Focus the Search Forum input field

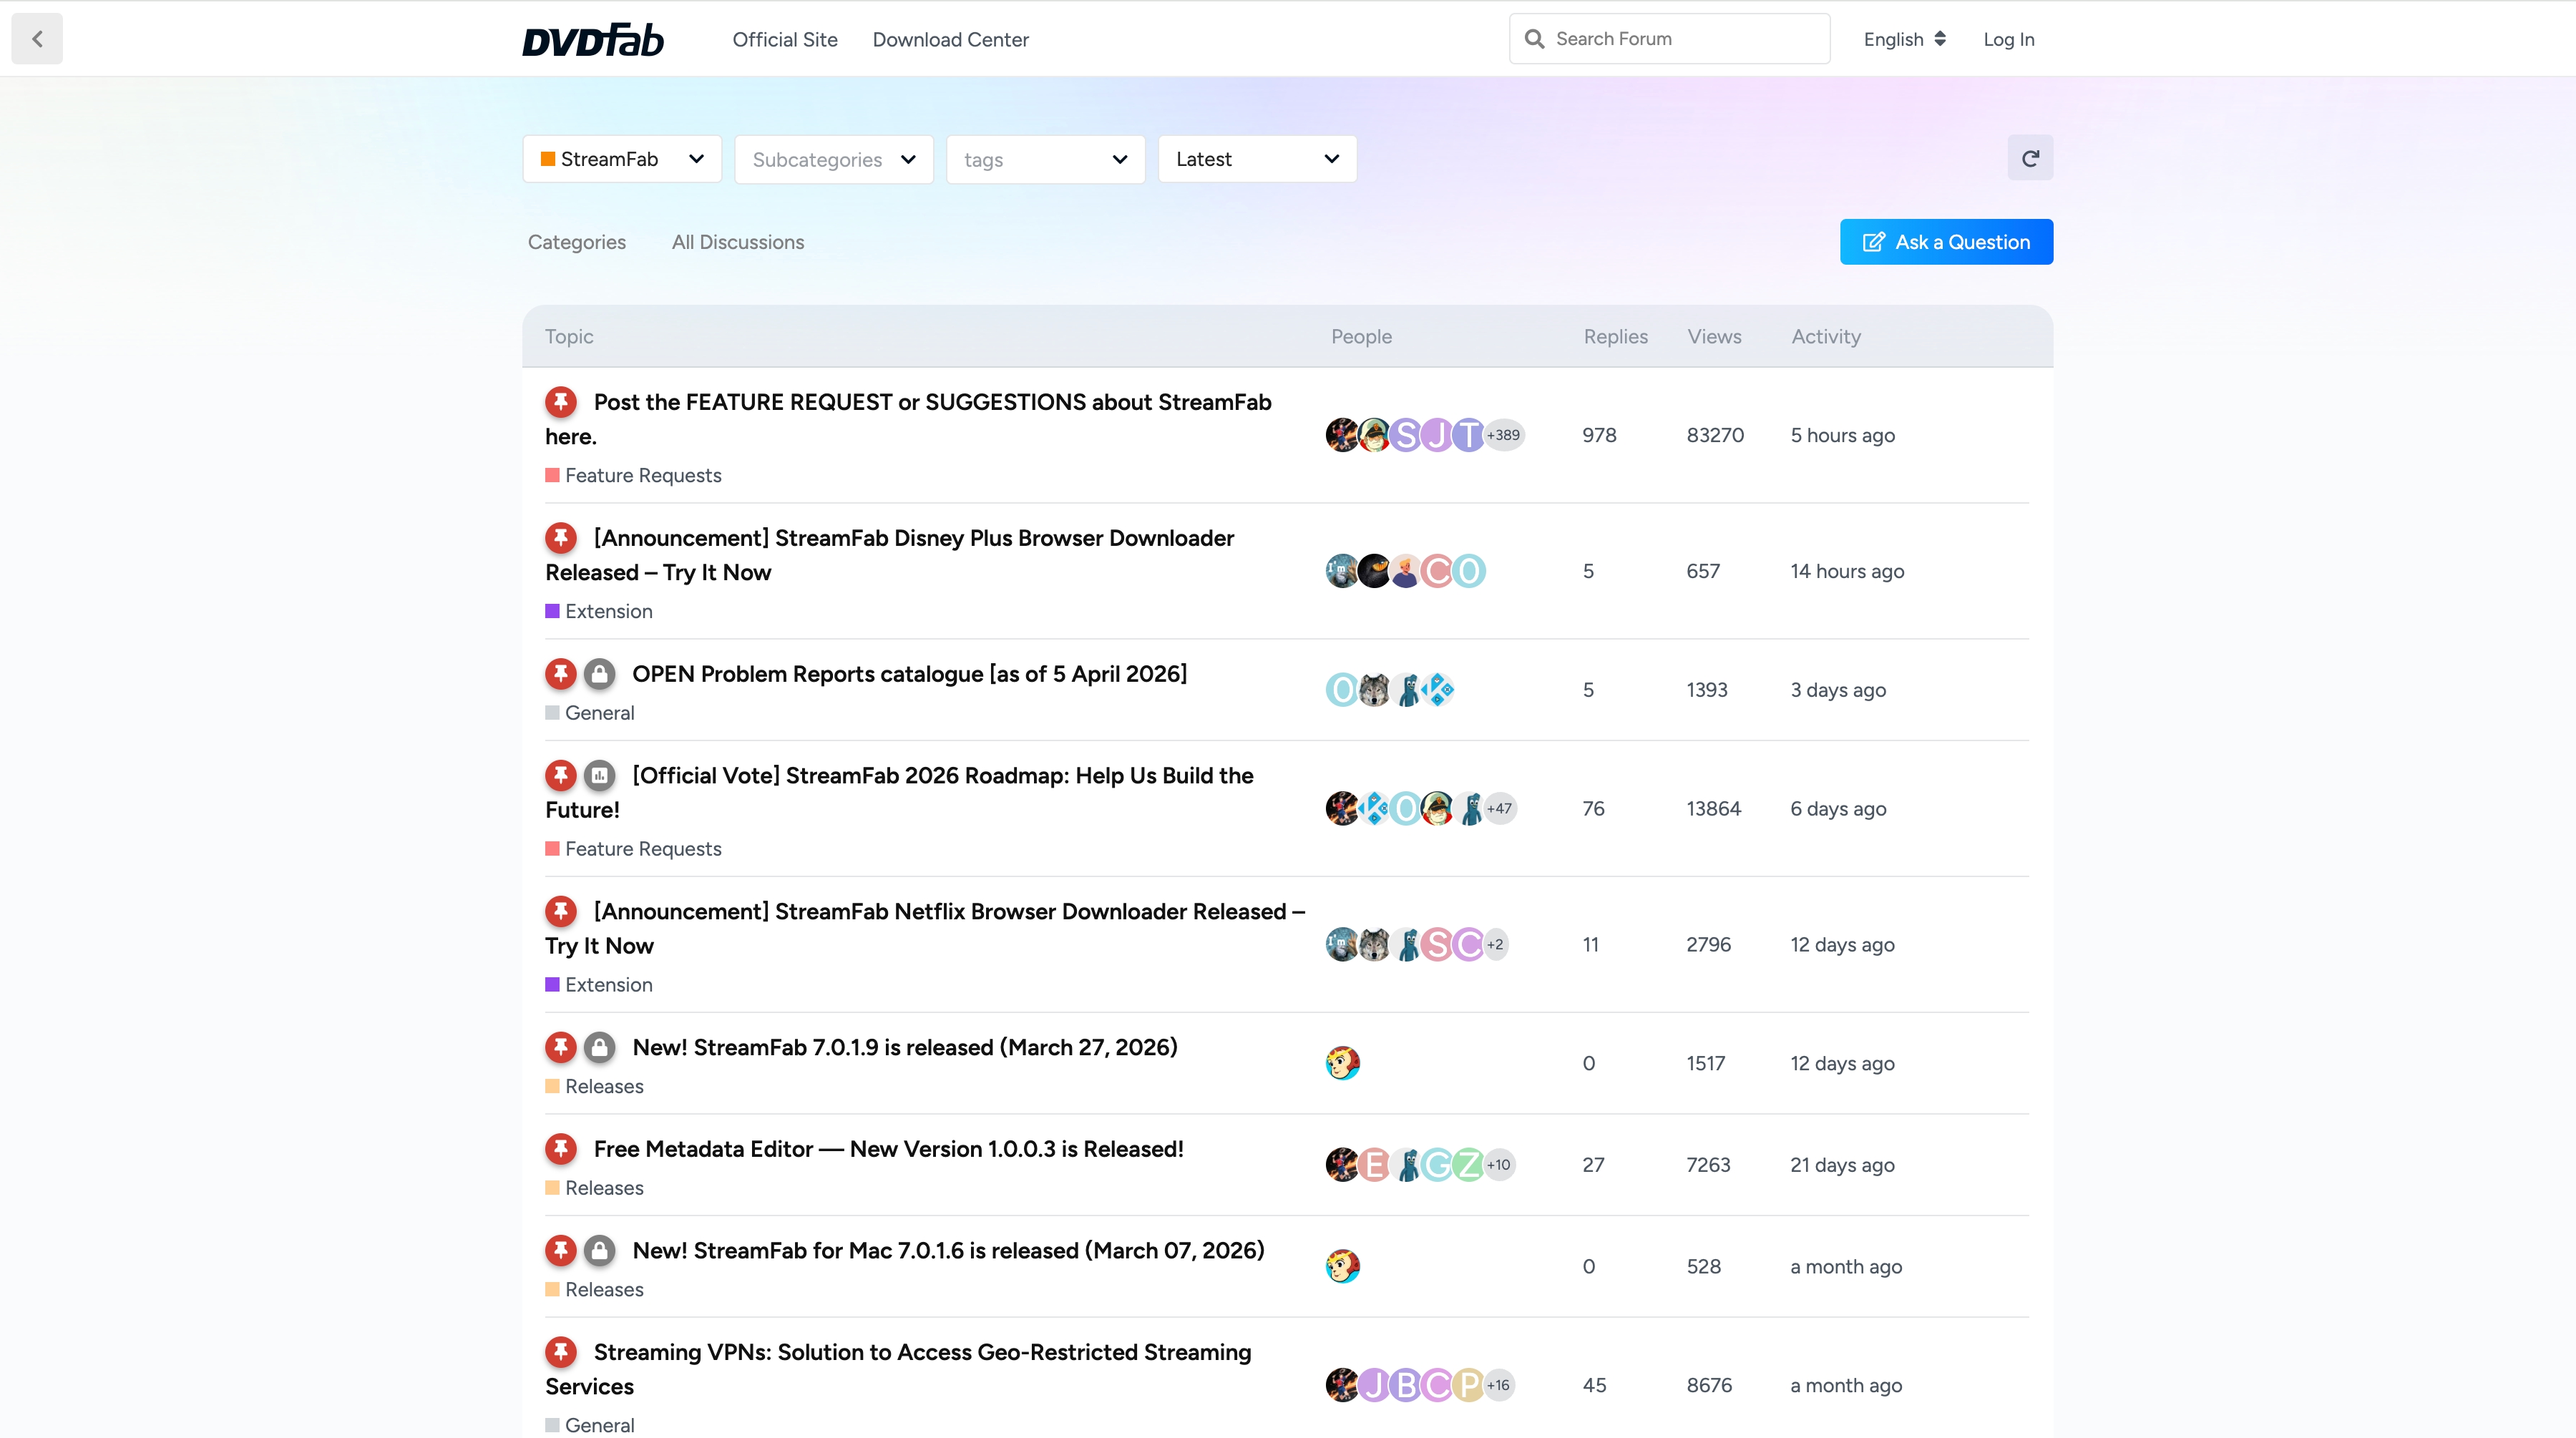[1669, 39]
